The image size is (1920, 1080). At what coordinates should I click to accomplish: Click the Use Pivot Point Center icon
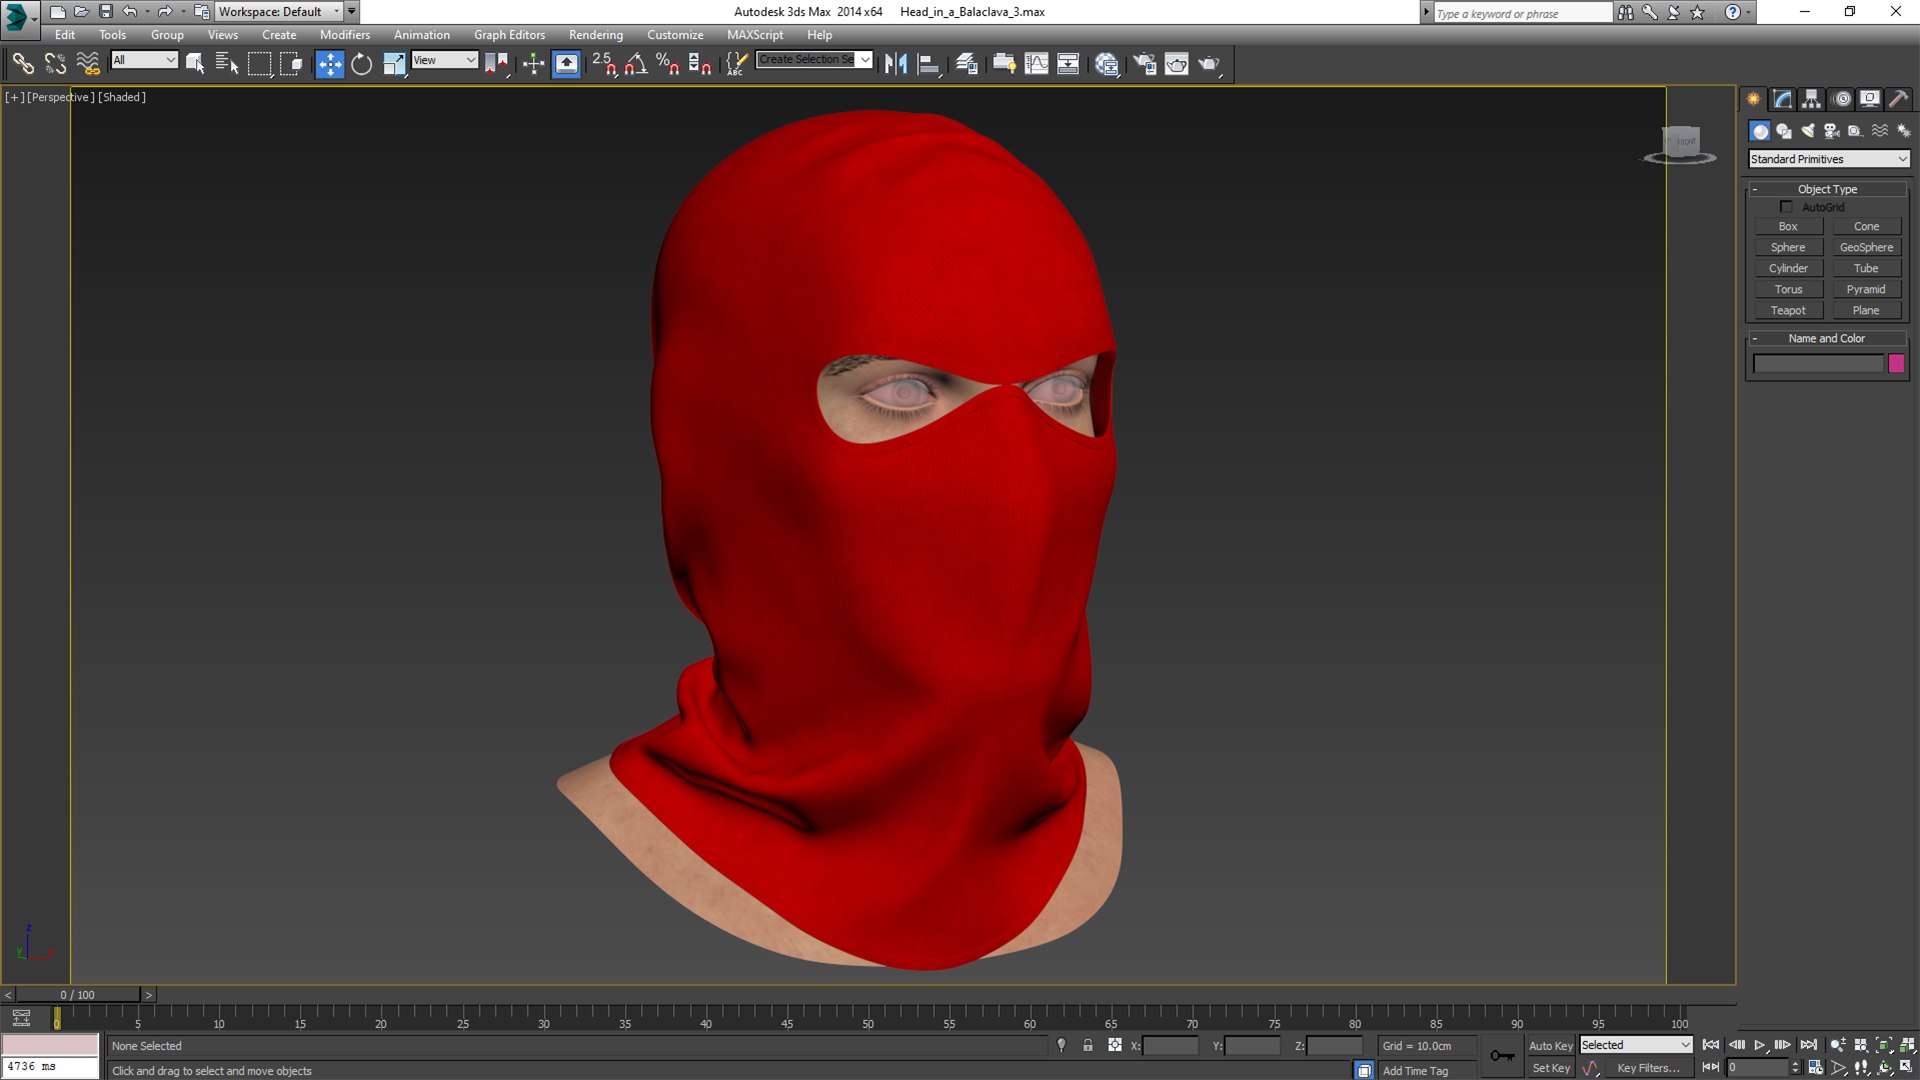496,64
